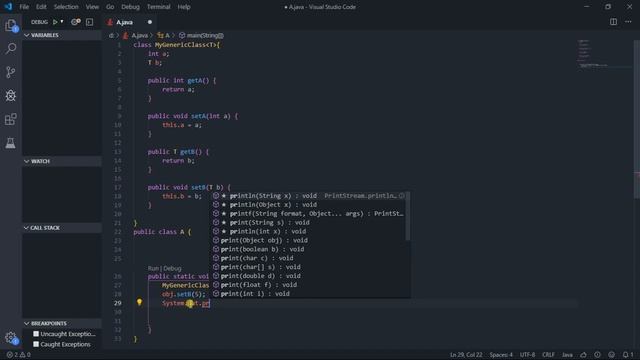640x360 pixels.
Task: Open the Manage gear icon
Action: 11,338
